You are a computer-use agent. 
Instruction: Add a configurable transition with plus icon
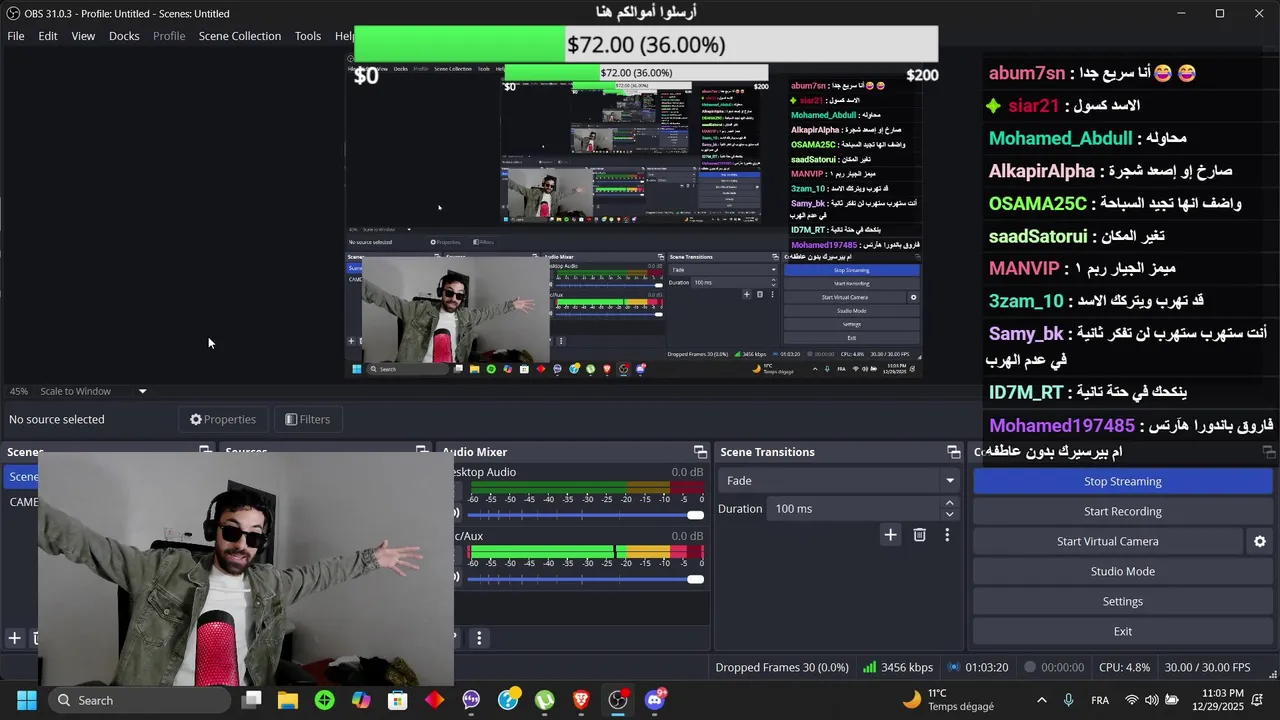(x=890, y=535)
